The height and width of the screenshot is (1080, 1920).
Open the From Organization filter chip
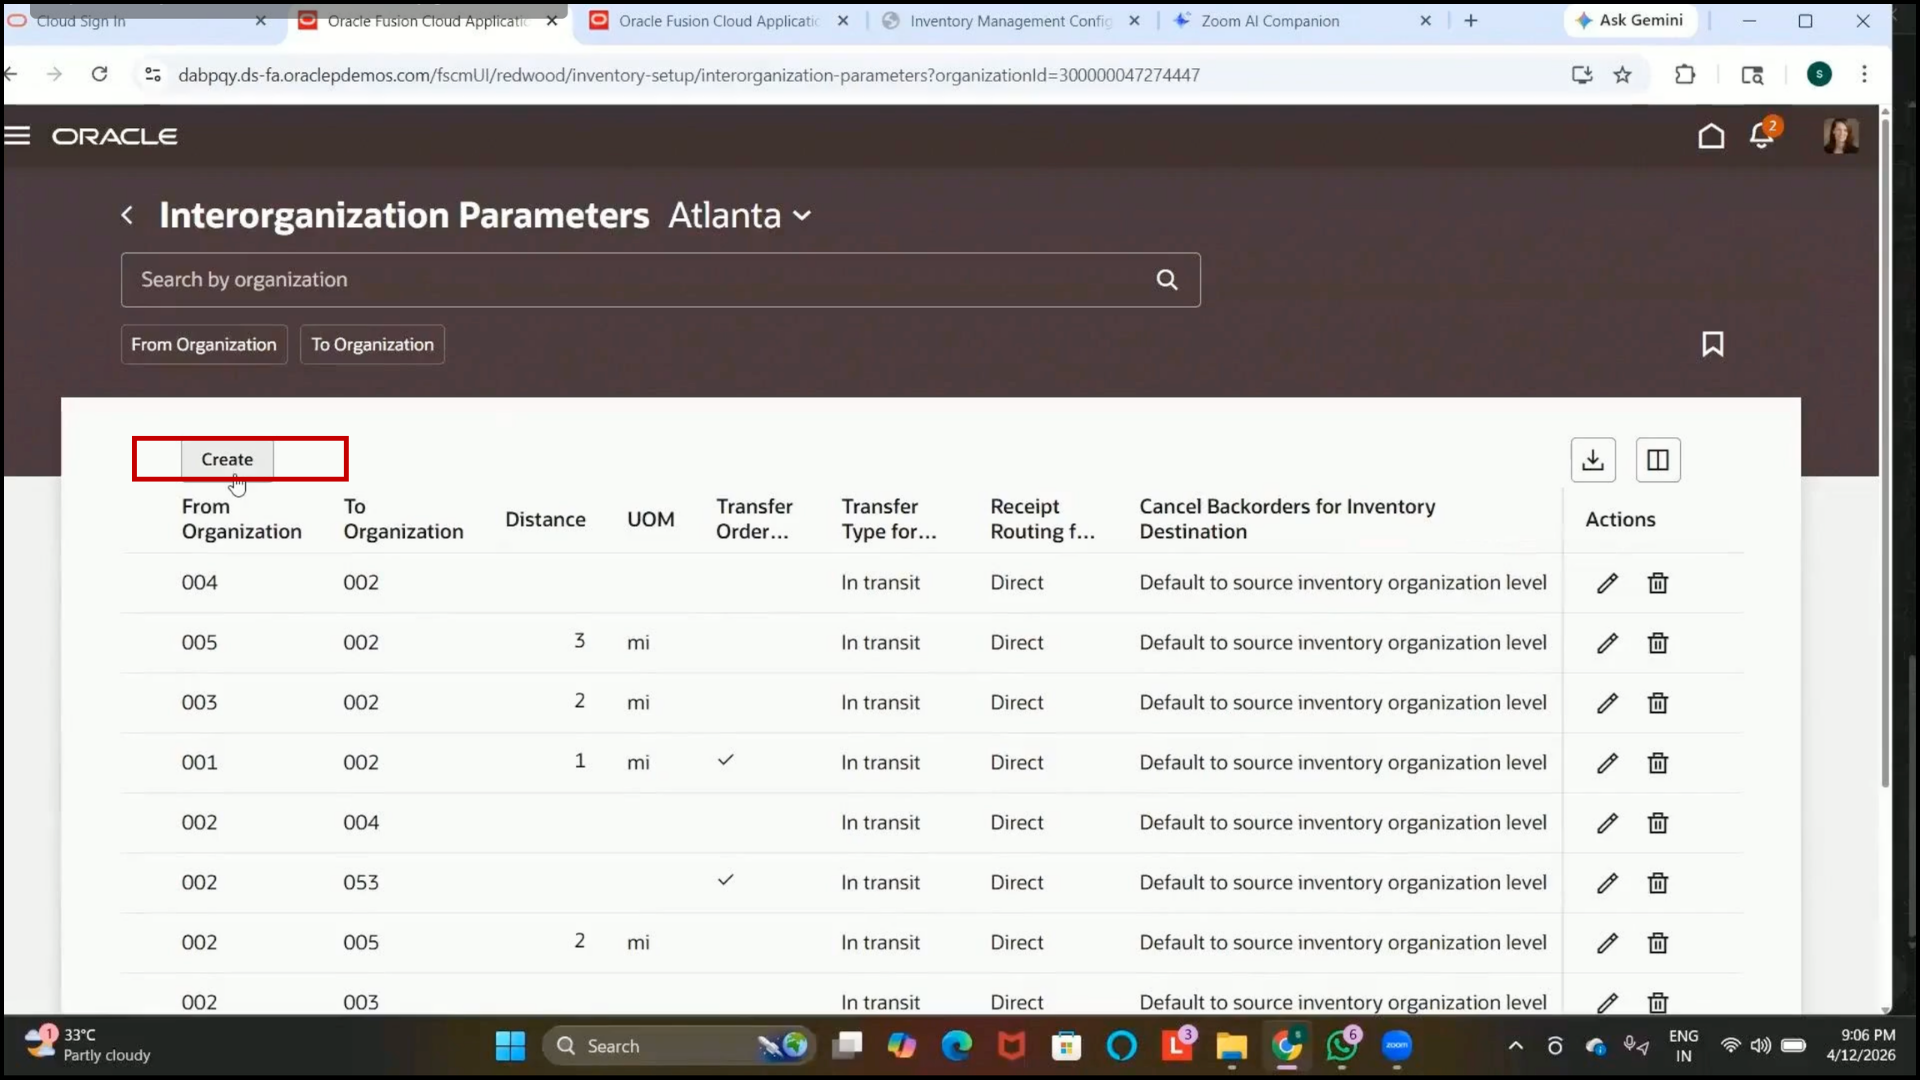(204, 344)
